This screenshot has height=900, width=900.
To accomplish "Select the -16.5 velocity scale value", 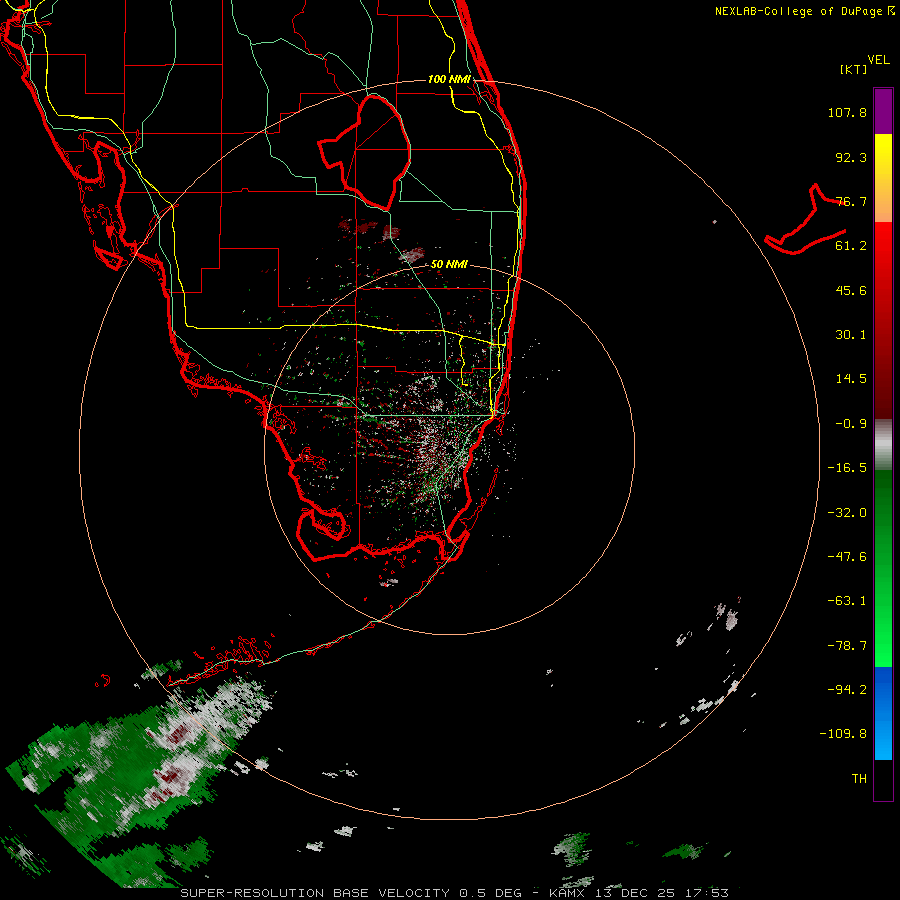I will pos(847,468).
